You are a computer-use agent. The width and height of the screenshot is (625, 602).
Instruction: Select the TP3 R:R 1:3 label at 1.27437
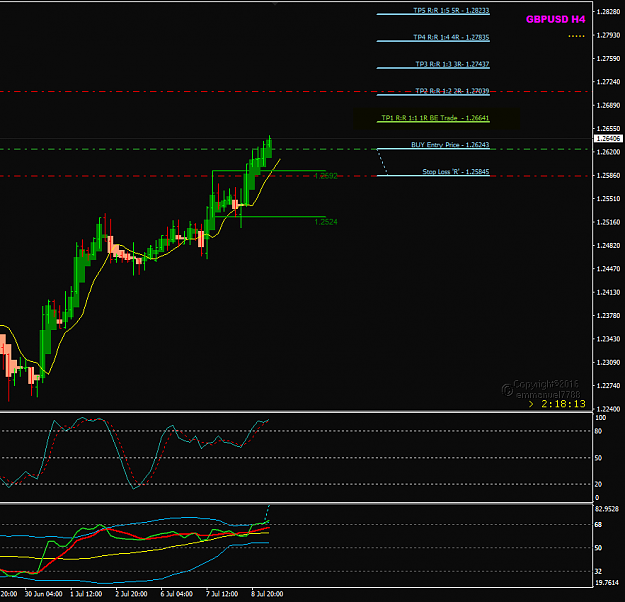(452, 64)
